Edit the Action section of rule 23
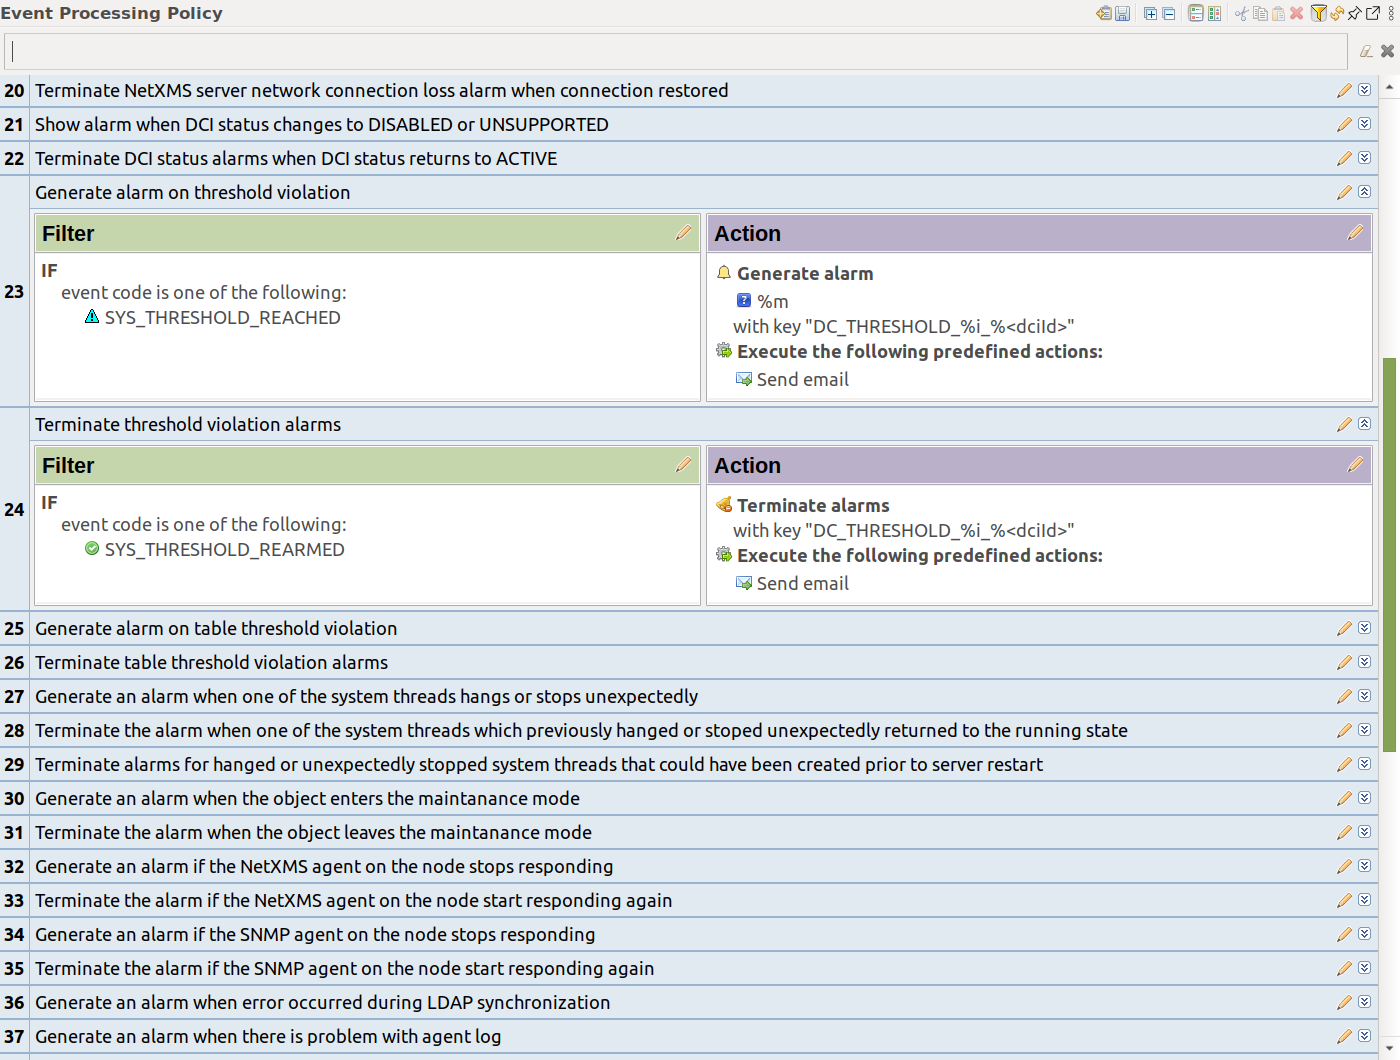 1355,233
